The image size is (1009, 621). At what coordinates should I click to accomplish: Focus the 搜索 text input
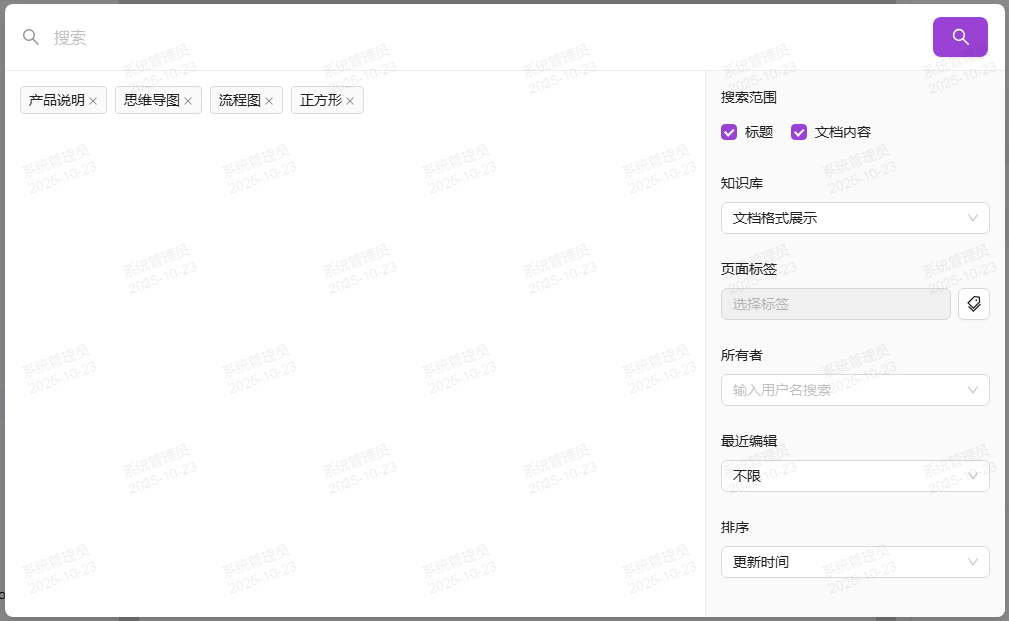pyautogui.click(x=483, y=37)
